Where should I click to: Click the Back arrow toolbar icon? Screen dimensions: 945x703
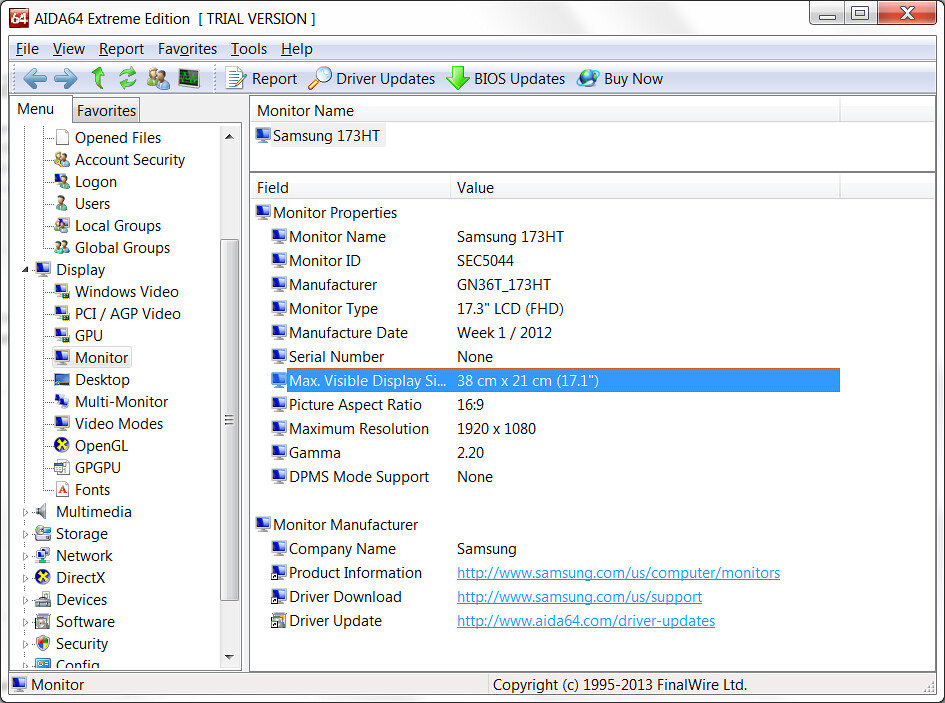[x=35, y=78]
